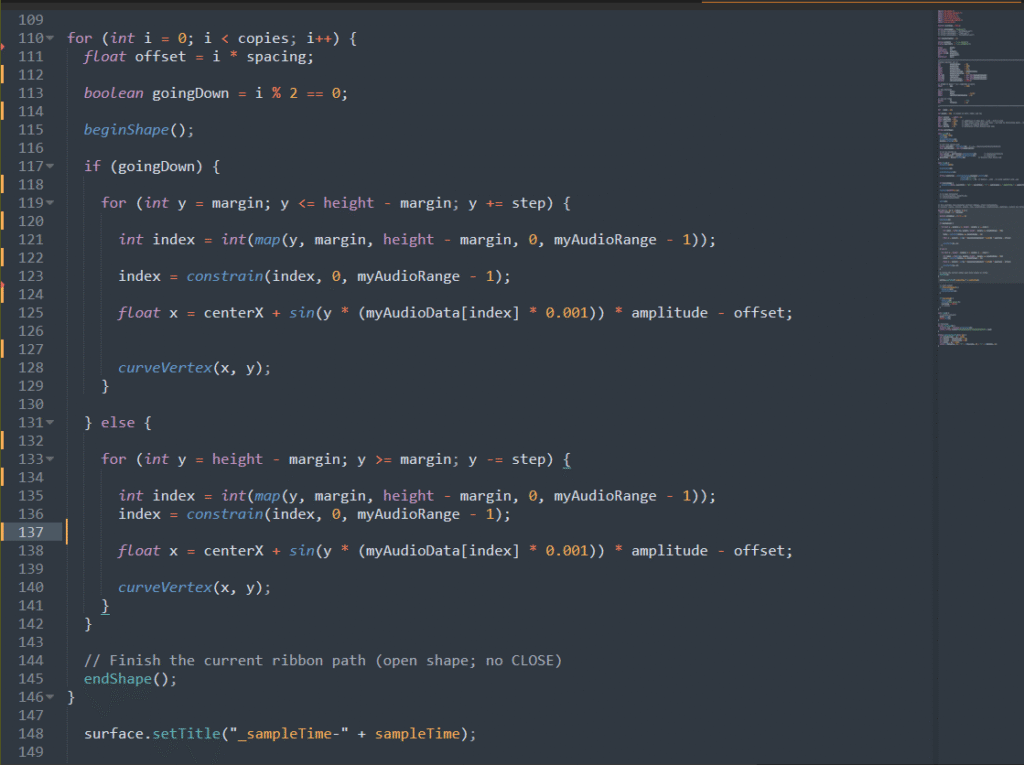1024x765 pixels.
Task: Click the 0.001 value on line 125
Action: coord(568,313)
